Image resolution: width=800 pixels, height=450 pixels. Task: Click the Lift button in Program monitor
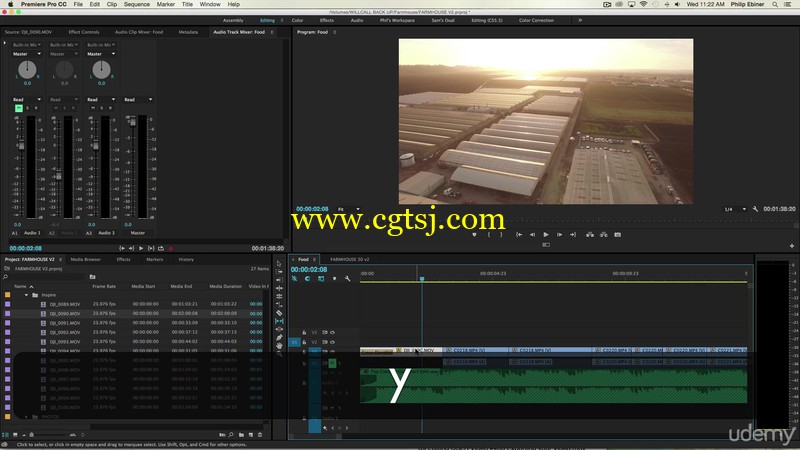(590, 235)
